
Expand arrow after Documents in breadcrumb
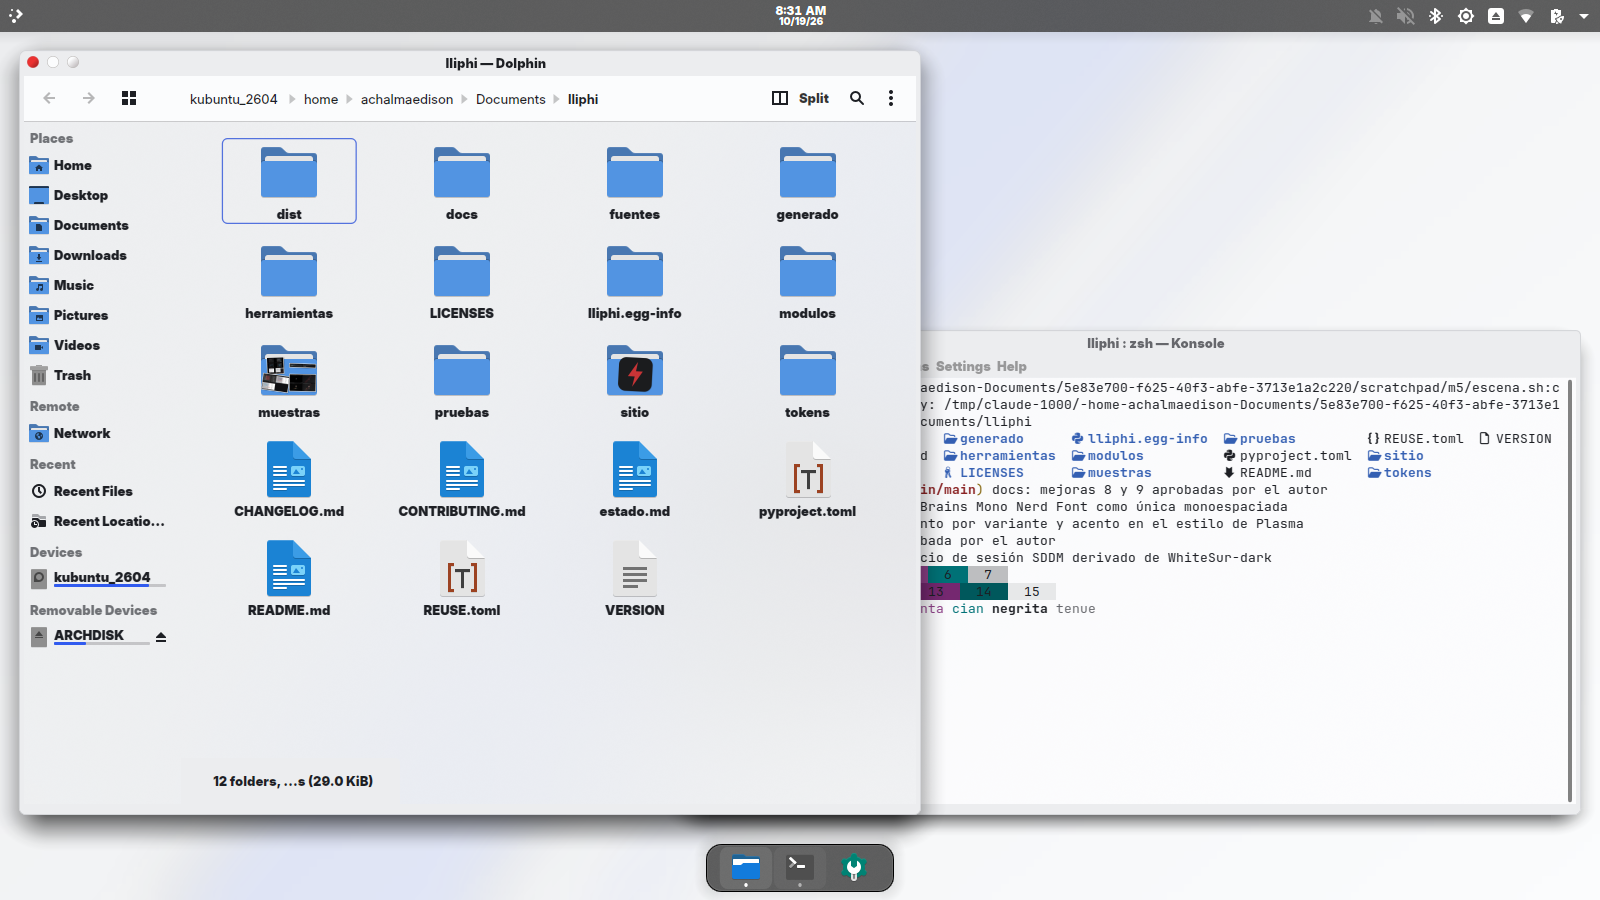pos(556,99)
